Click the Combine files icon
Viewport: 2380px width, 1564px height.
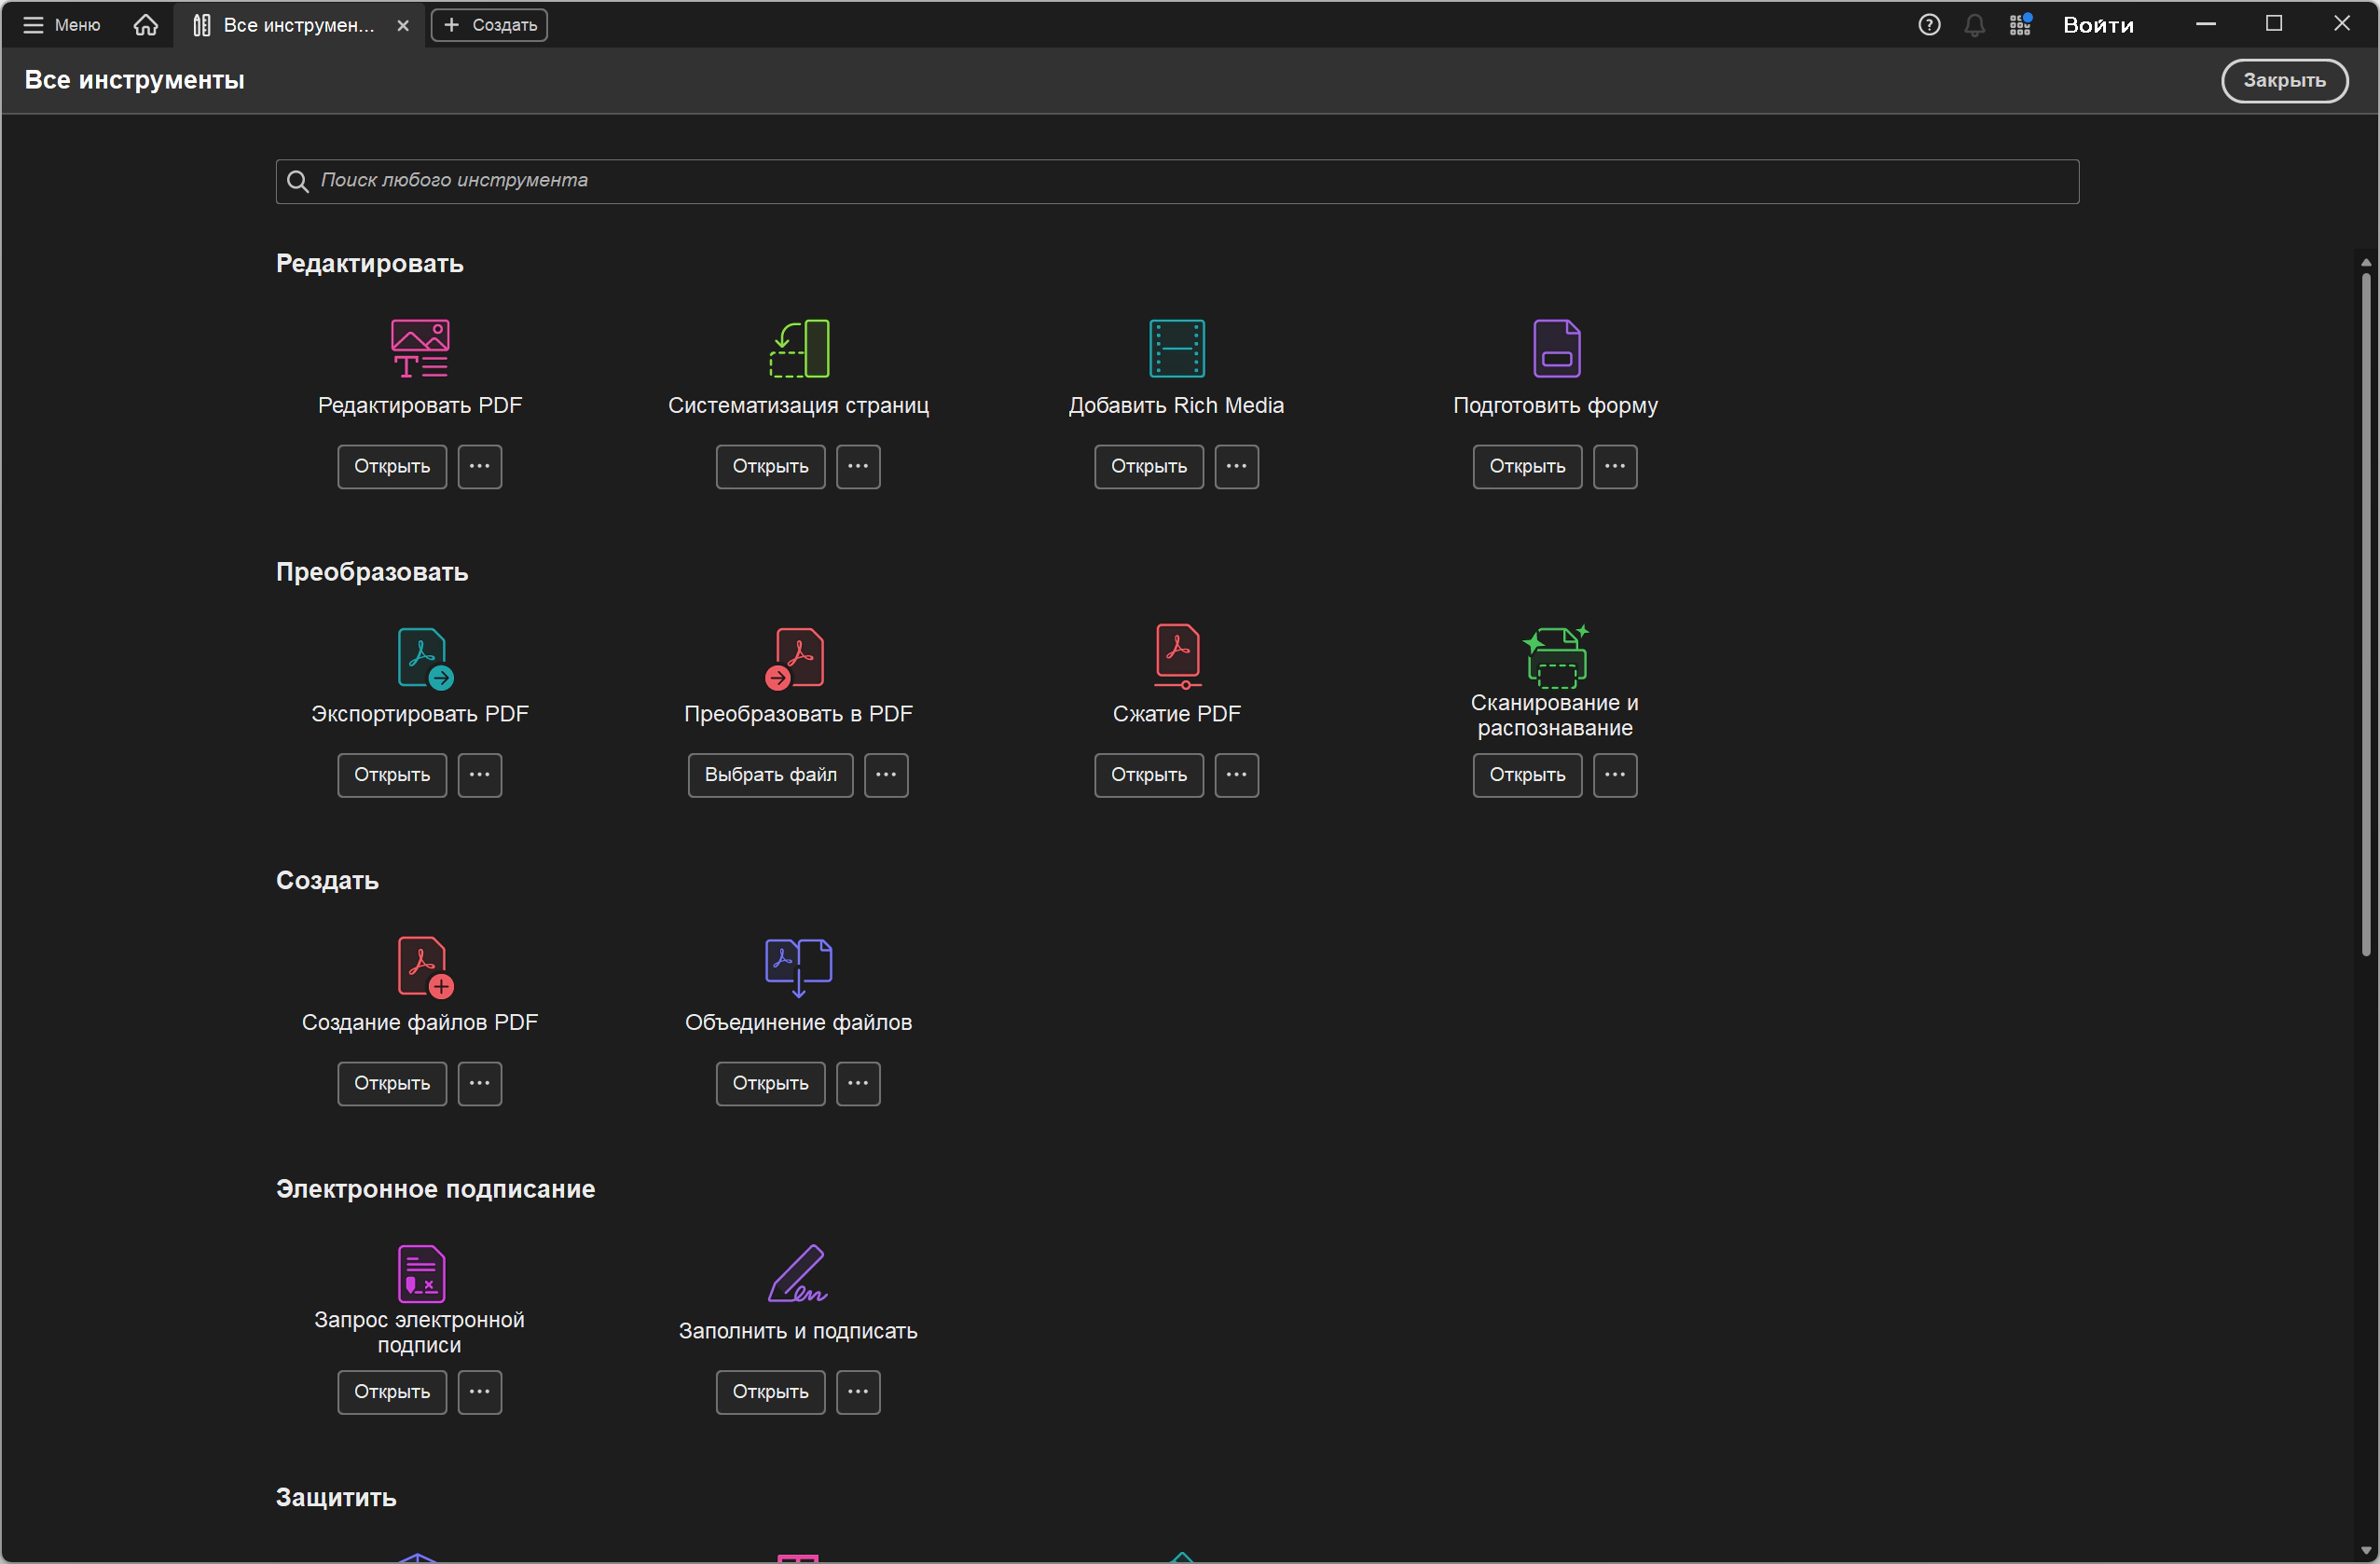tap(798, 965)
